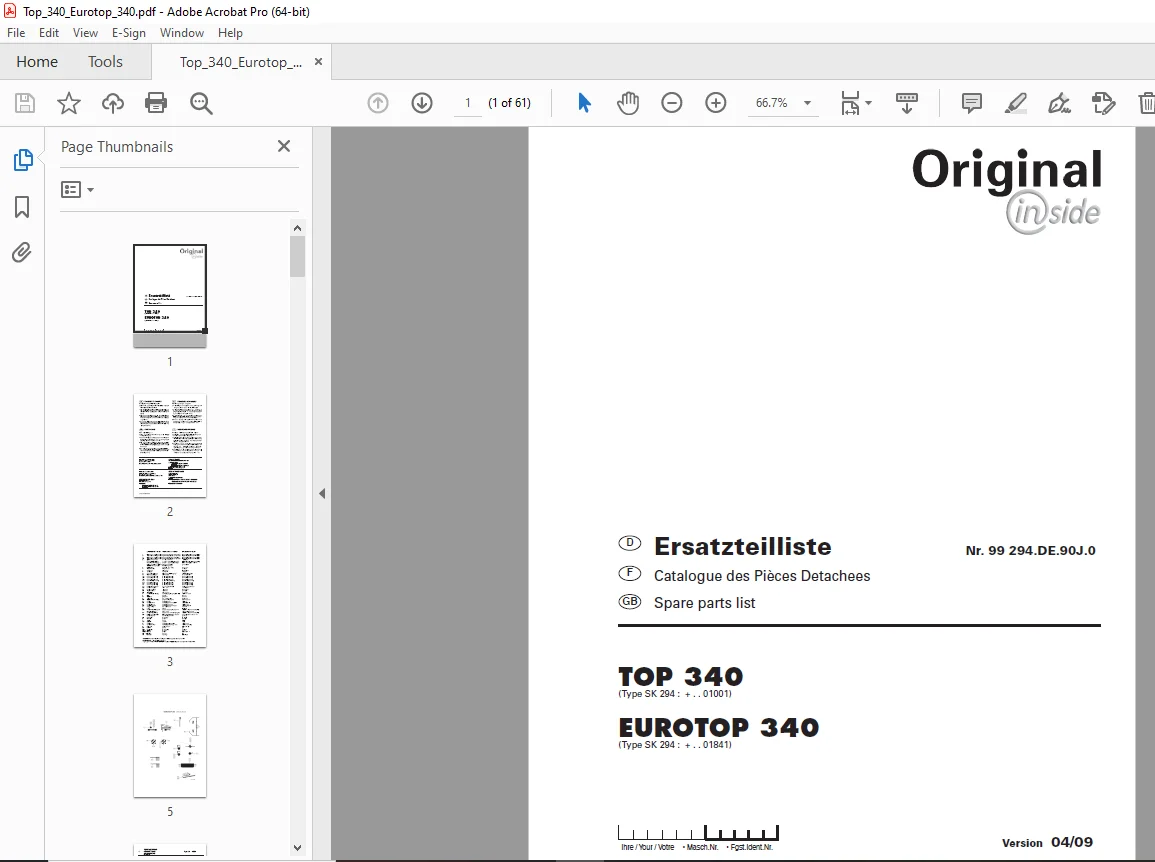
Task: Open the E-Sign menu
Action: coord(129,33)
